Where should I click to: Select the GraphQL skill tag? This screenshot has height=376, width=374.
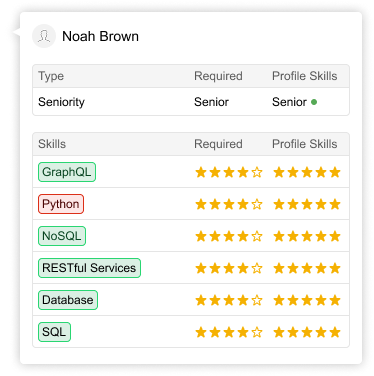[x=67, y=172]
